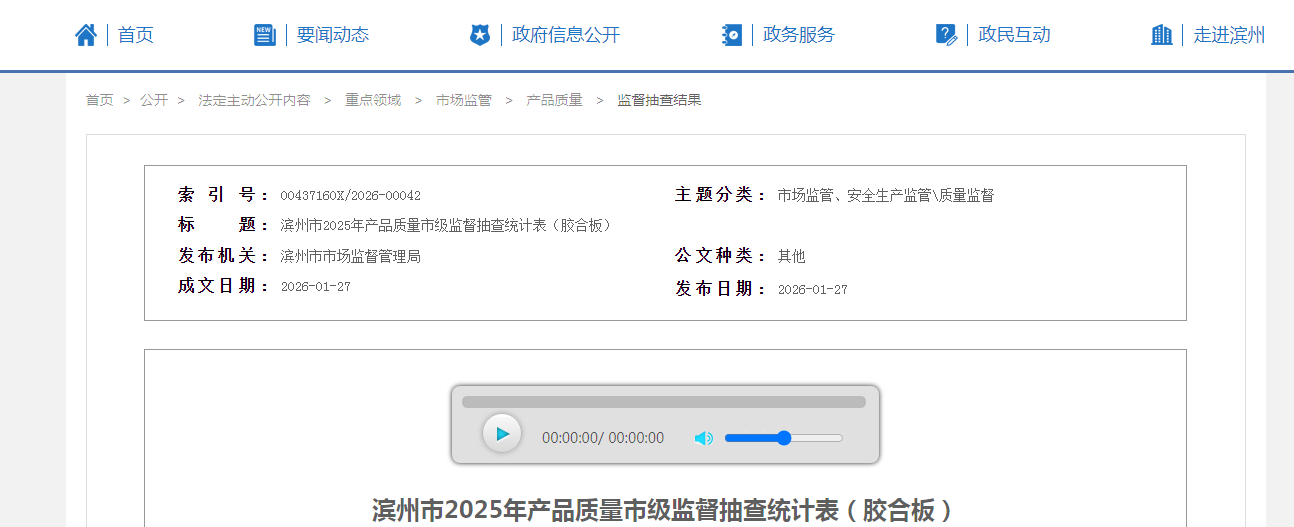Image resolution: width=1294 pixels, height=527 pixels.
Task: Click the news icon beside 要闻动态
Action: (264, 35)
